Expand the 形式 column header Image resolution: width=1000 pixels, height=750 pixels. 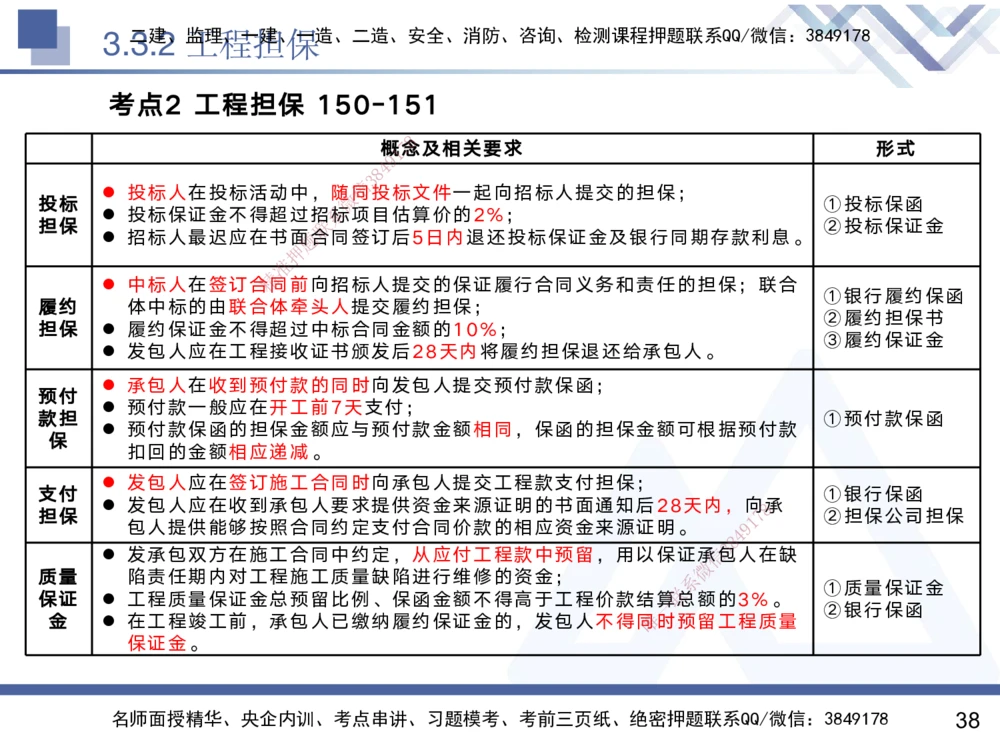coord(896,146)
